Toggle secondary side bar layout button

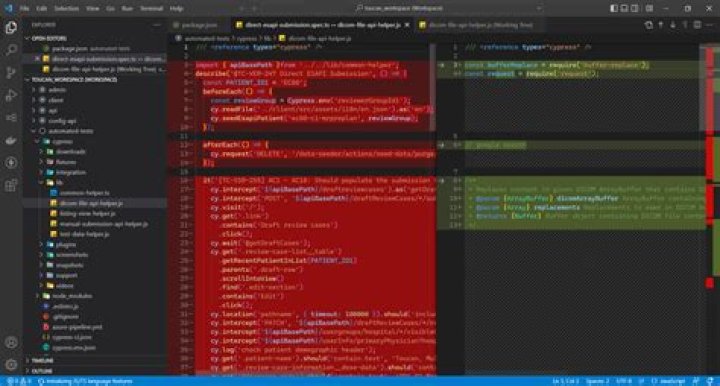pyautogui.click(x=635, y=8)
